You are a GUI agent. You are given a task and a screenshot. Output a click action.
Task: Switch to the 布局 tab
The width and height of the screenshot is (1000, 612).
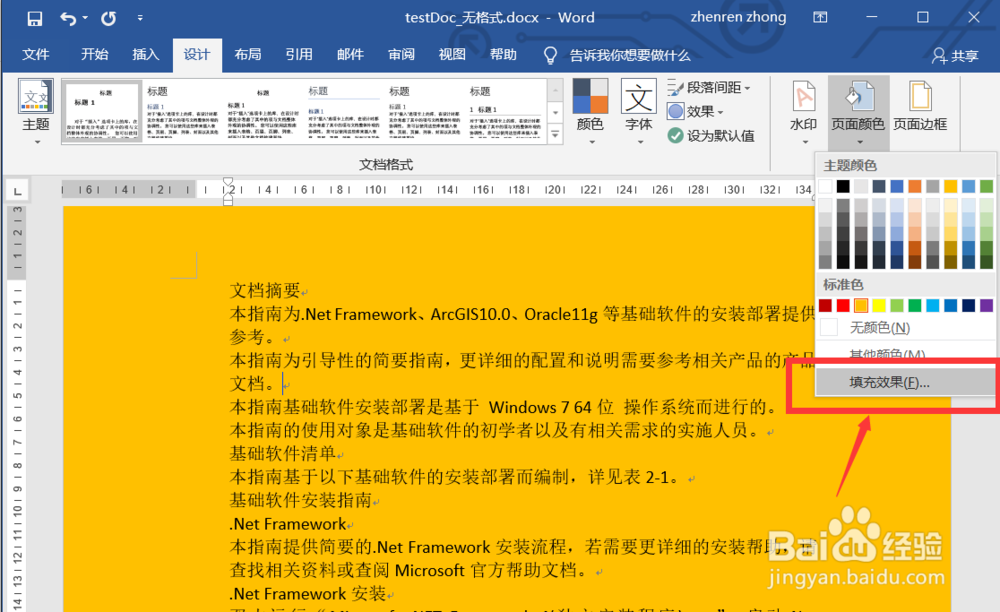tap(247, 55)
